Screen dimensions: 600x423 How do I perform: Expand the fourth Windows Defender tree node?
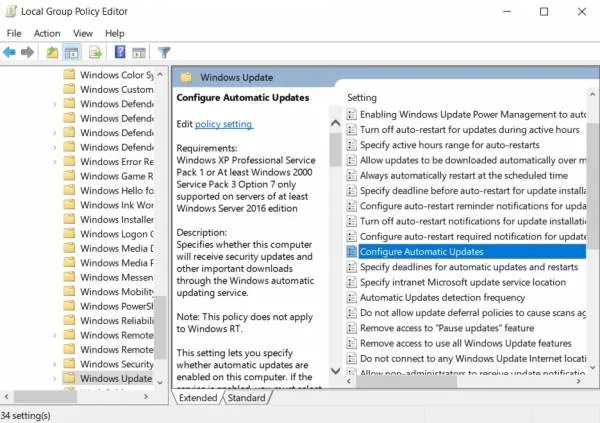[x=55, y=147]
